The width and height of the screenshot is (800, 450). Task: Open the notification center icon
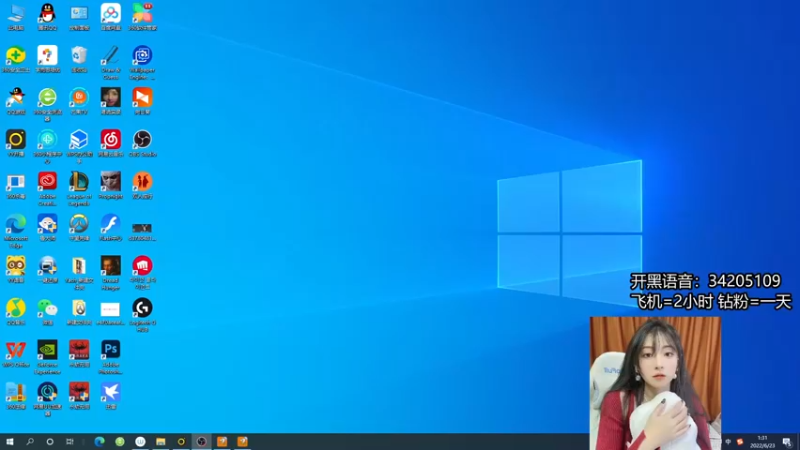tap(787, 442)
